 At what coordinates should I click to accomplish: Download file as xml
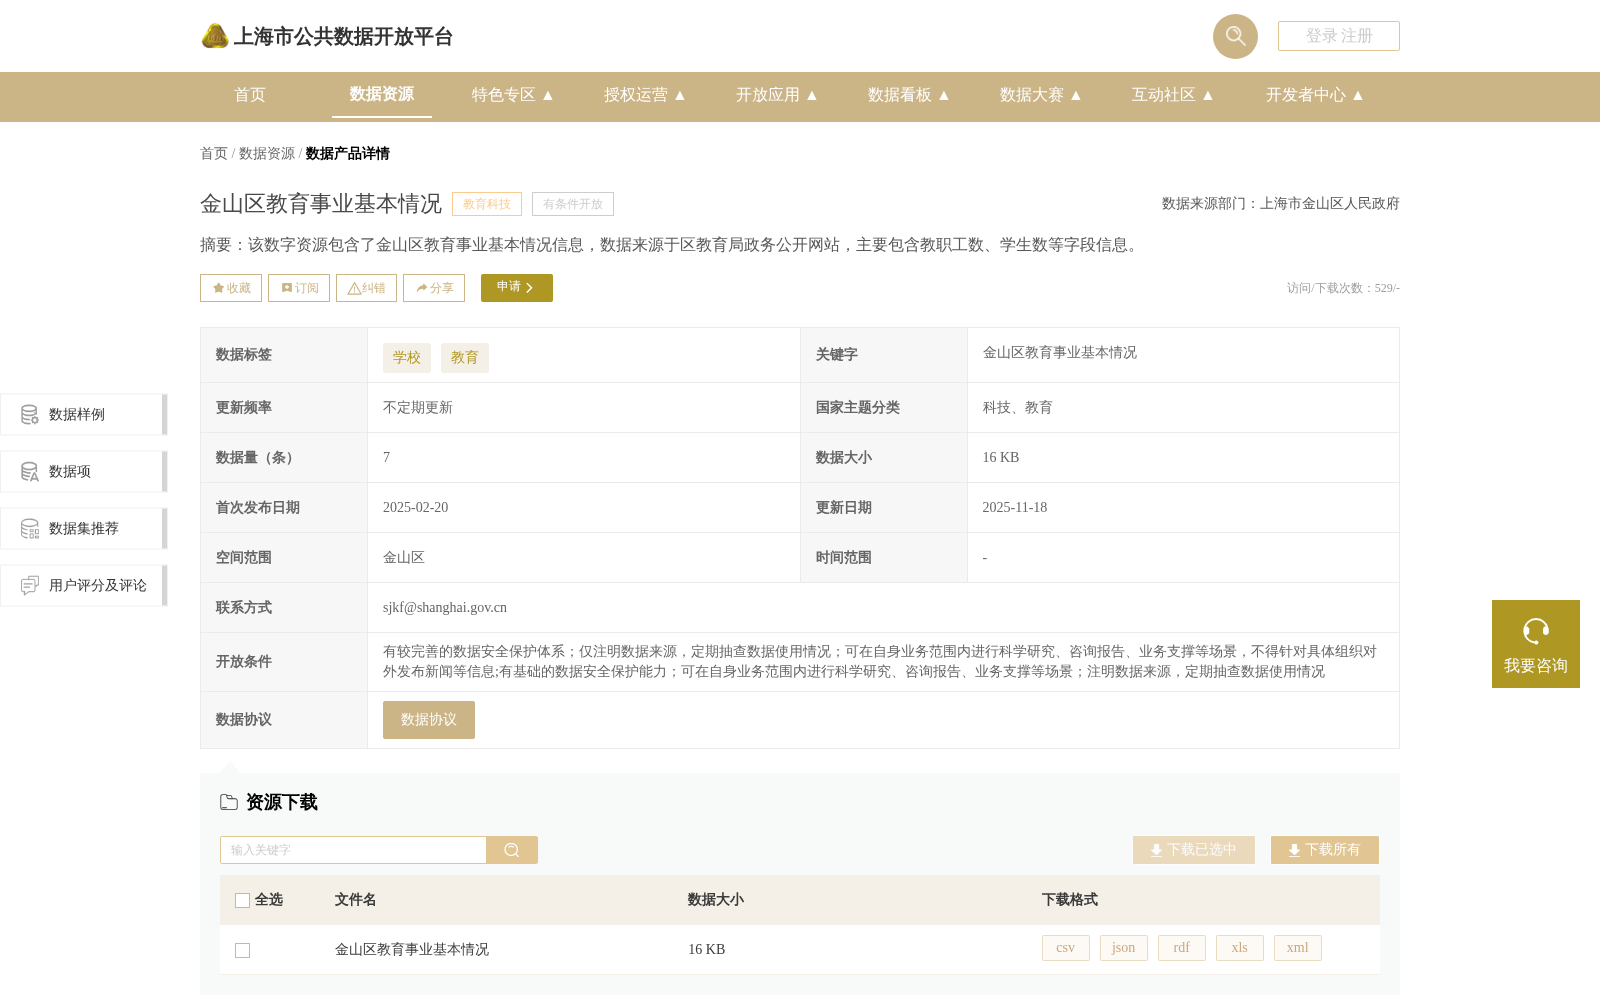[x=1298, y=948]
